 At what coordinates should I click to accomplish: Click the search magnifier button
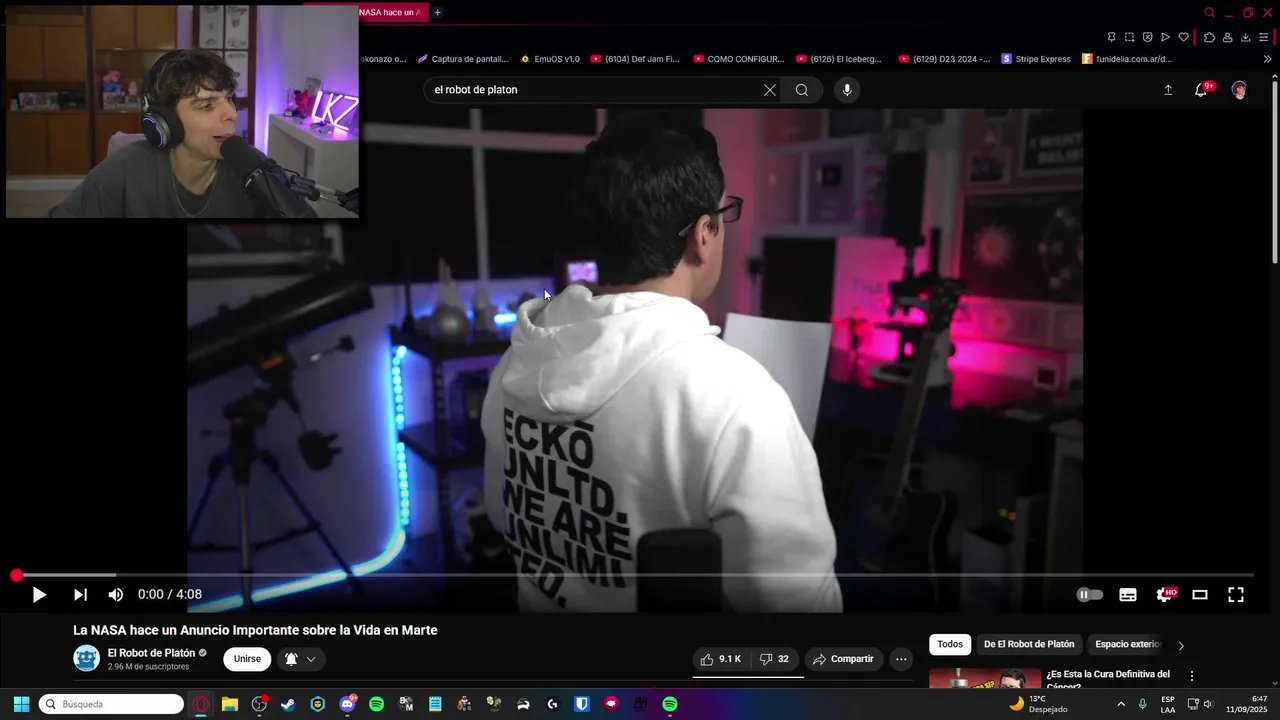pyautogui.click(x=802, y=90)
